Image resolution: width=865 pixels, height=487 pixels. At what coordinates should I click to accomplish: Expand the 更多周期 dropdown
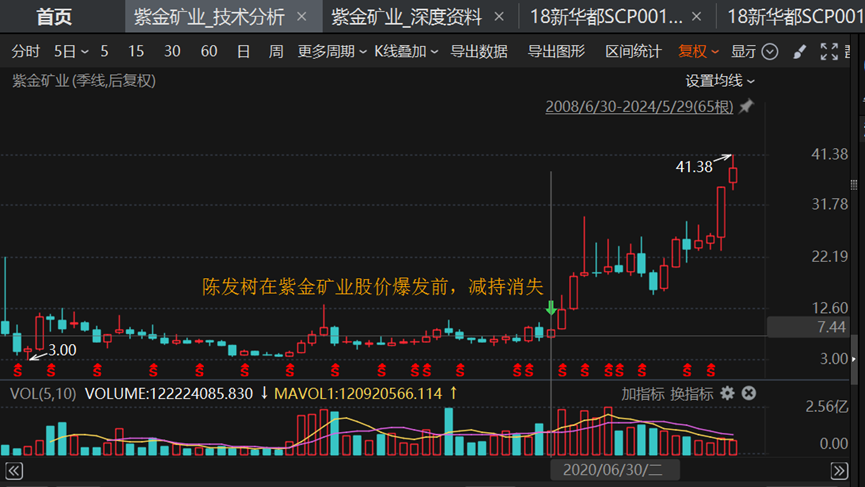332,51
